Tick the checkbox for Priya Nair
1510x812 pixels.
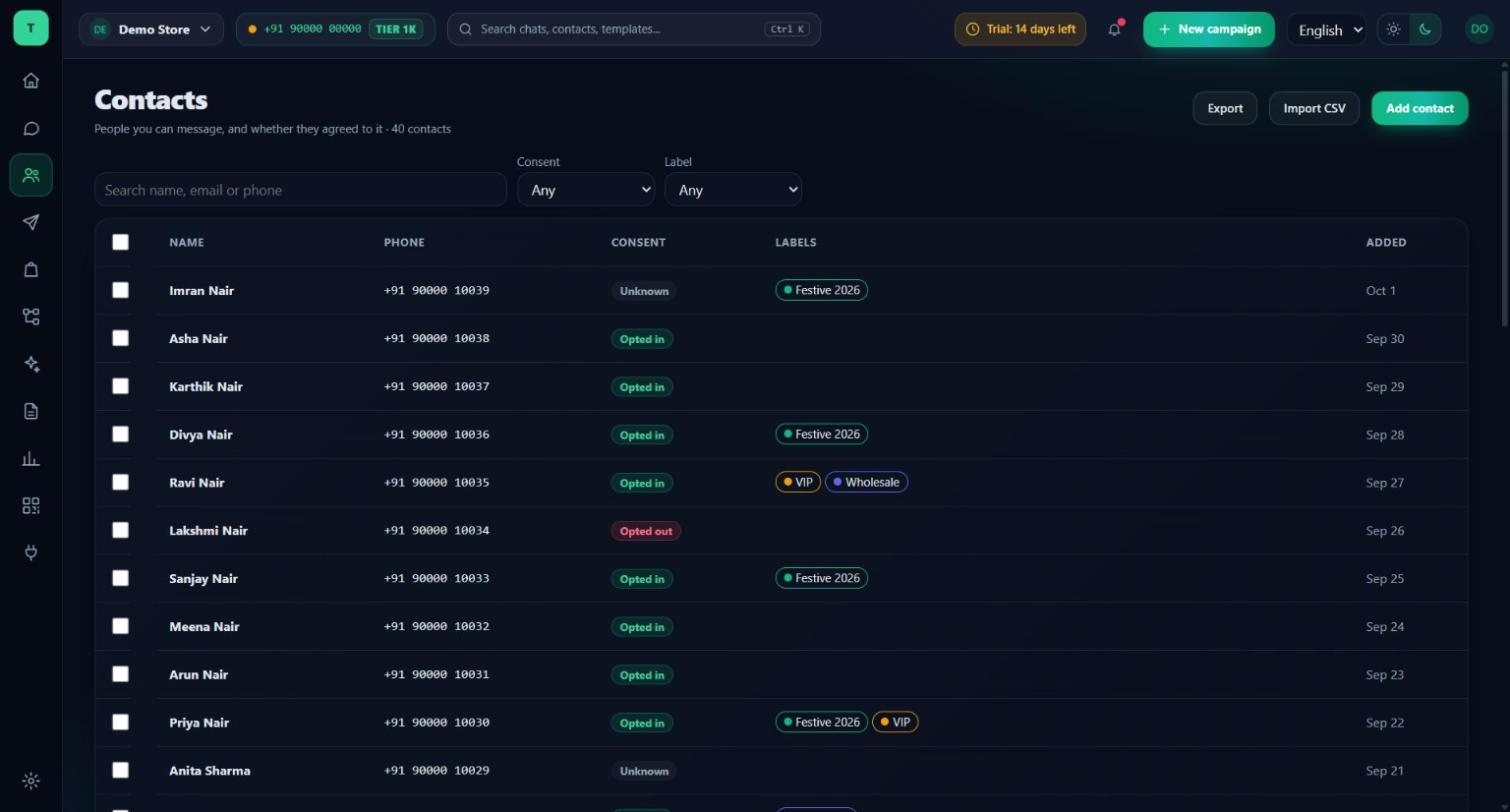pyautogui.click(x=120, y=722)
